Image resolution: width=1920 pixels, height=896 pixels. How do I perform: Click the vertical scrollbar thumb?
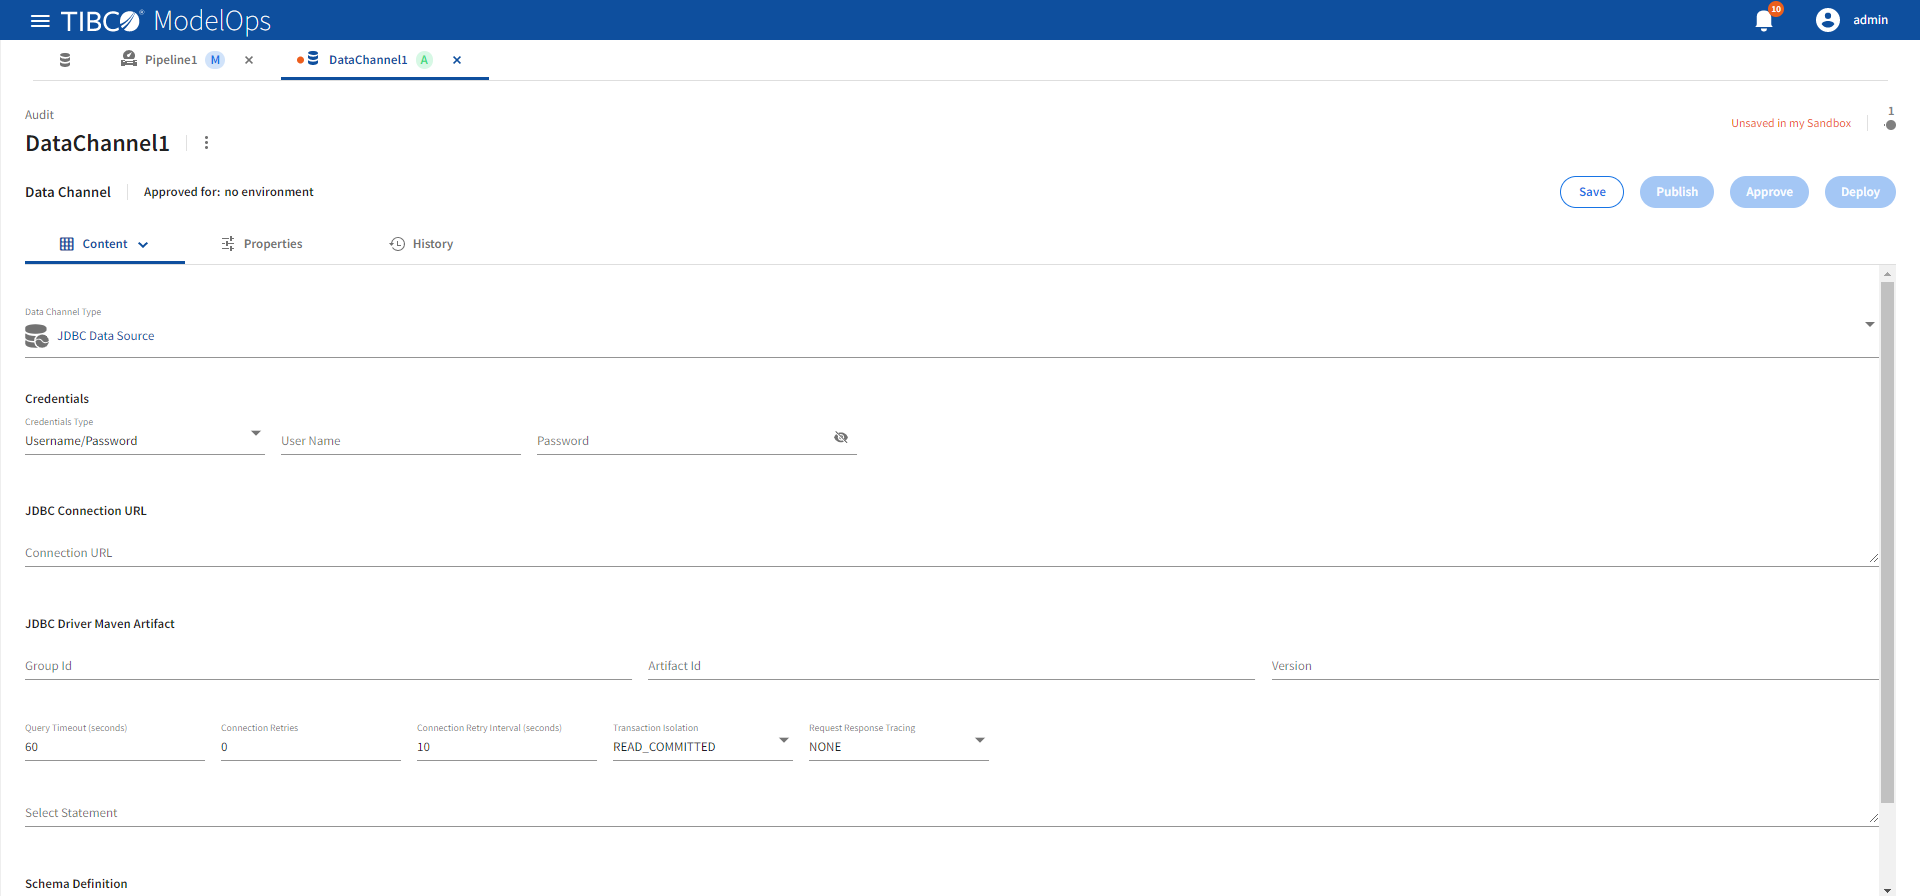[x=1888, y=542]
